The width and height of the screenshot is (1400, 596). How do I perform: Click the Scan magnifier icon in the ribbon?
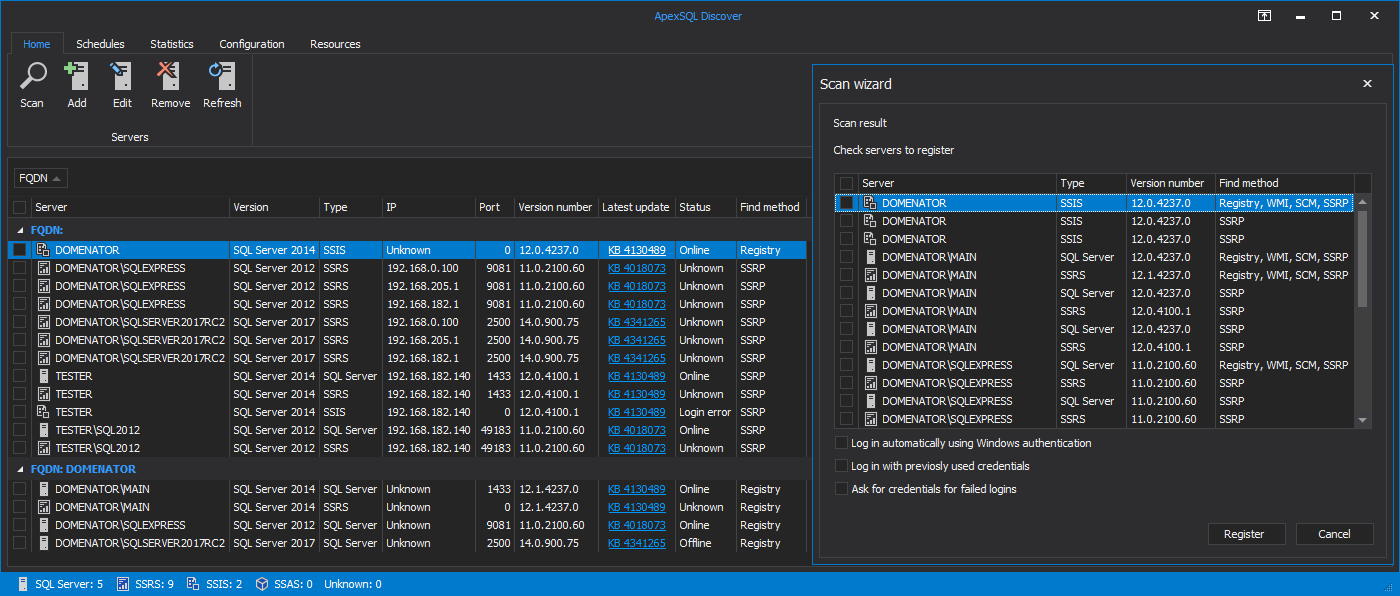coord(32,76)
